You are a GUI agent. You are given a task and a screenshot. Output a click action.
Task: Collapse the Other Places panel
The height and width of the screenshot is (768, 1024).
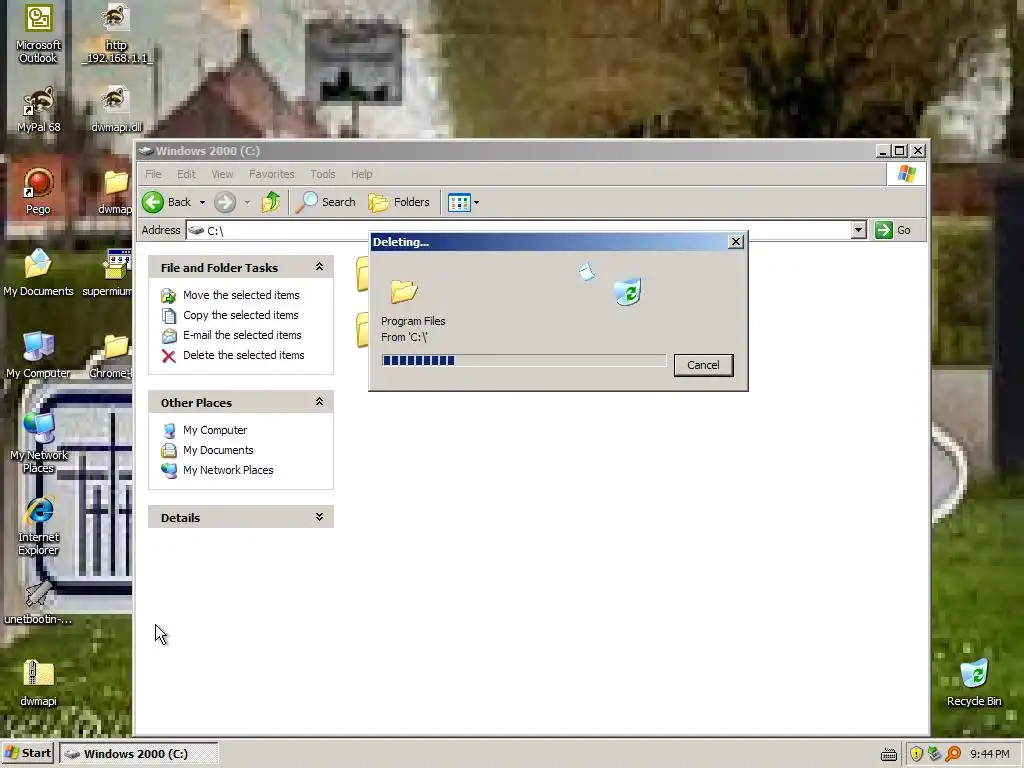click(x=319, y=402)
